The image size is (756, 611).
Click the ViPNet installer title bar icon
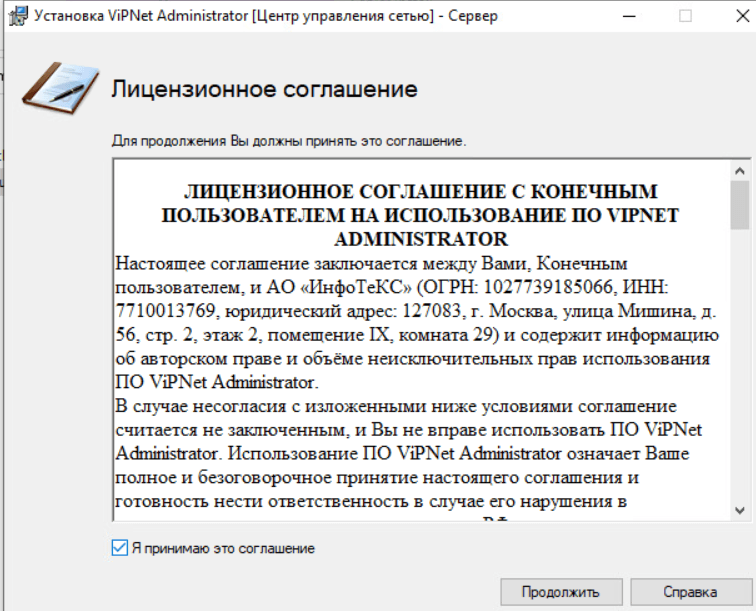tap(18, 16)
